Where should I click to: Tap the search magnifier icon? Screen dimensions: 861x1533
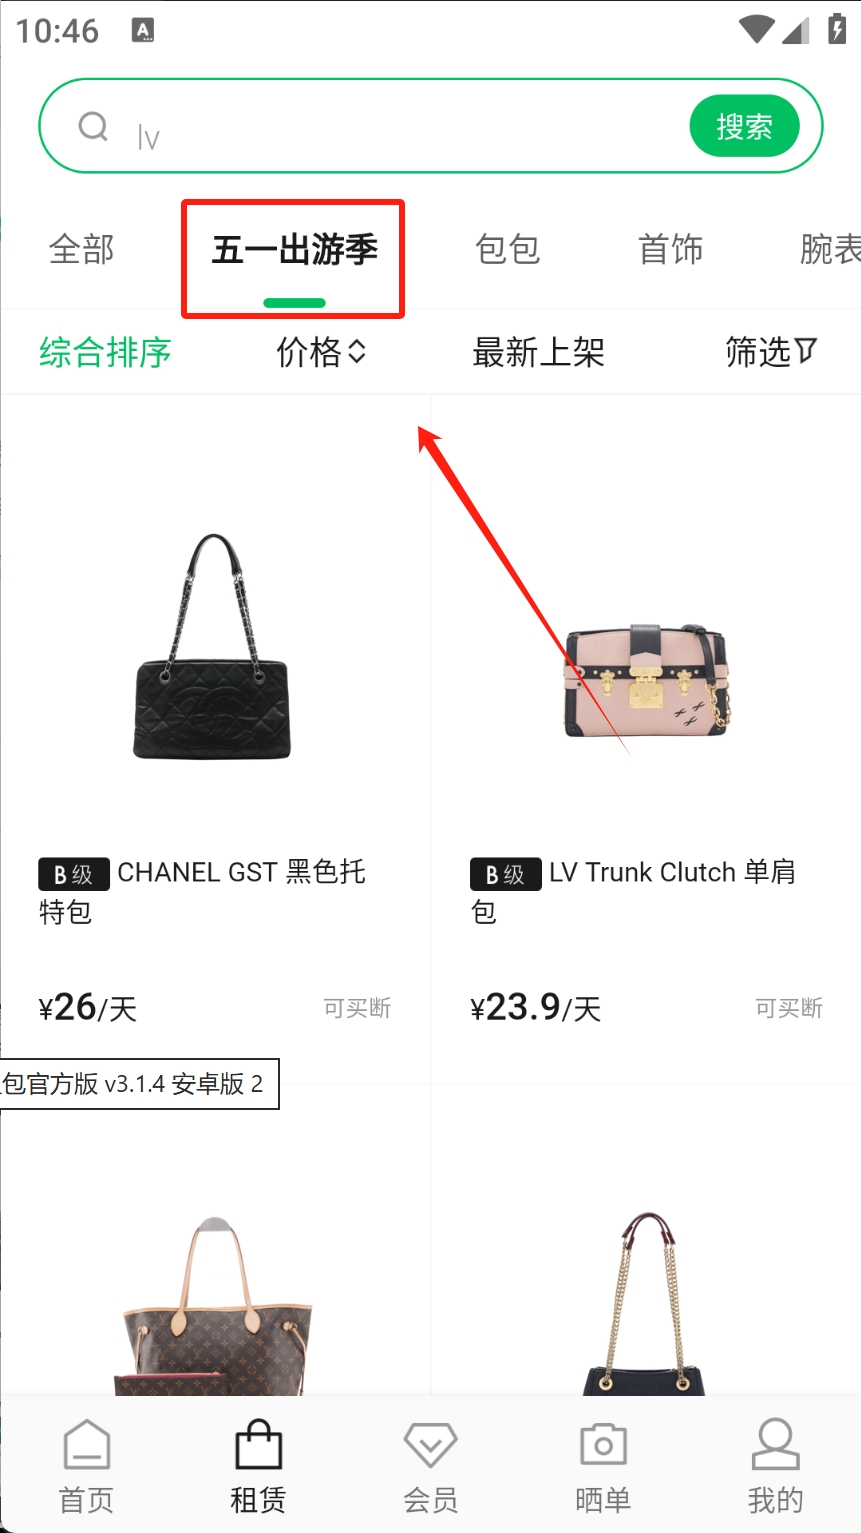[93, 127]
